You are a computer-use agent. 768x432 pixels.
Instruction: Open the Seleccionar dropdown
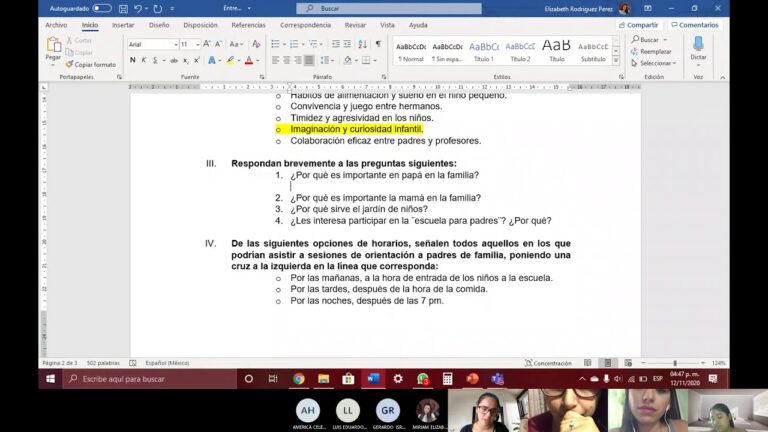tap(653, 63)
